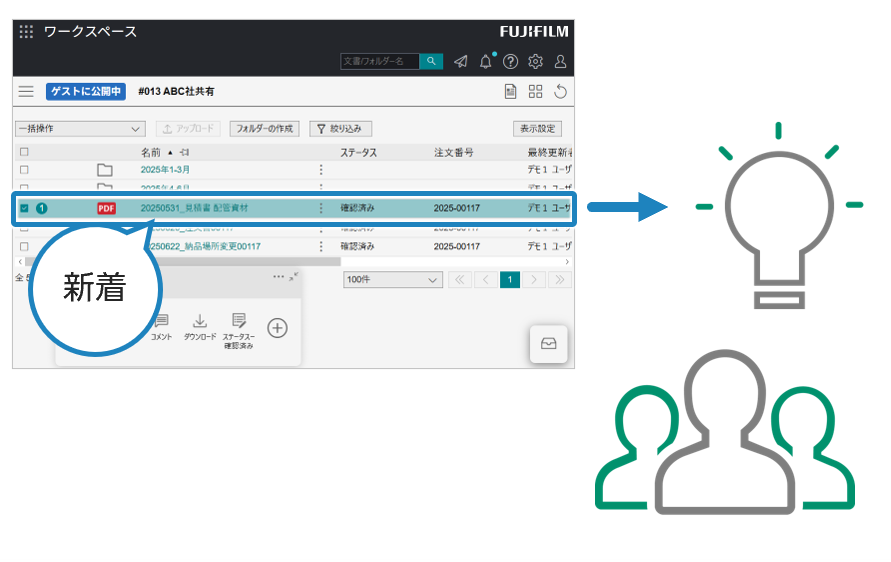The height and width of the screenshot is (562, 891).
Task: Uncheck the selected PDF row checkbox
Action: [x=24, y=208]
